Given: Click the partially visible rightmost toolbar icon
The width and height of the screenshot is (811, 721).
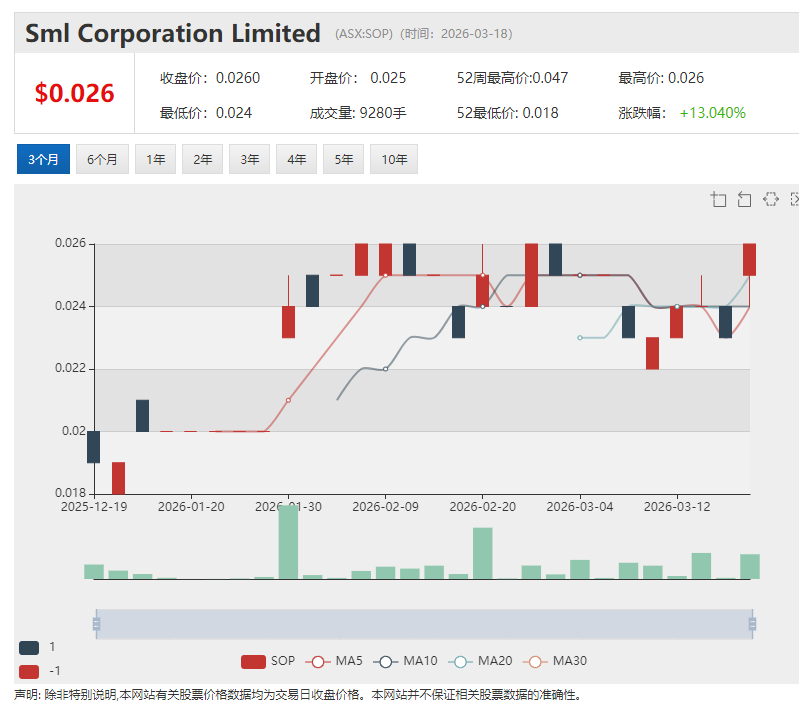Looking at the screenshot, I should 796,200.
